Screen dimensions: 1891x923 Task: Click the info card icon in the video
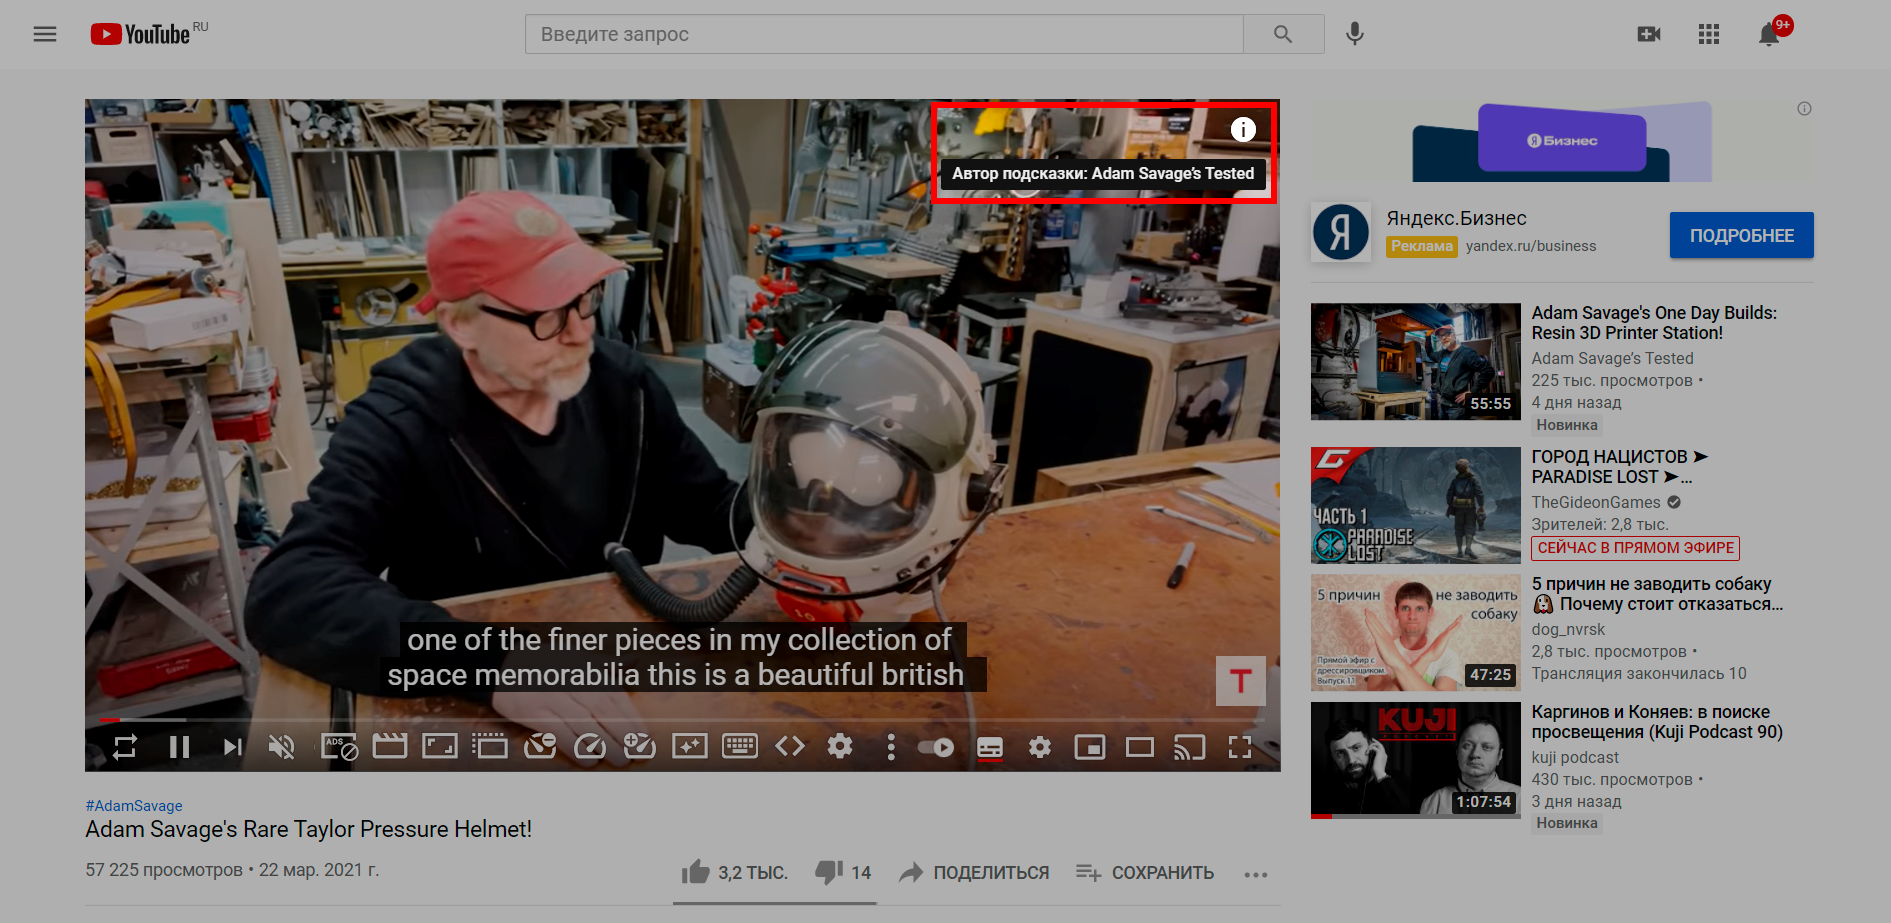pyautogui.click(x=1243, y=129)
